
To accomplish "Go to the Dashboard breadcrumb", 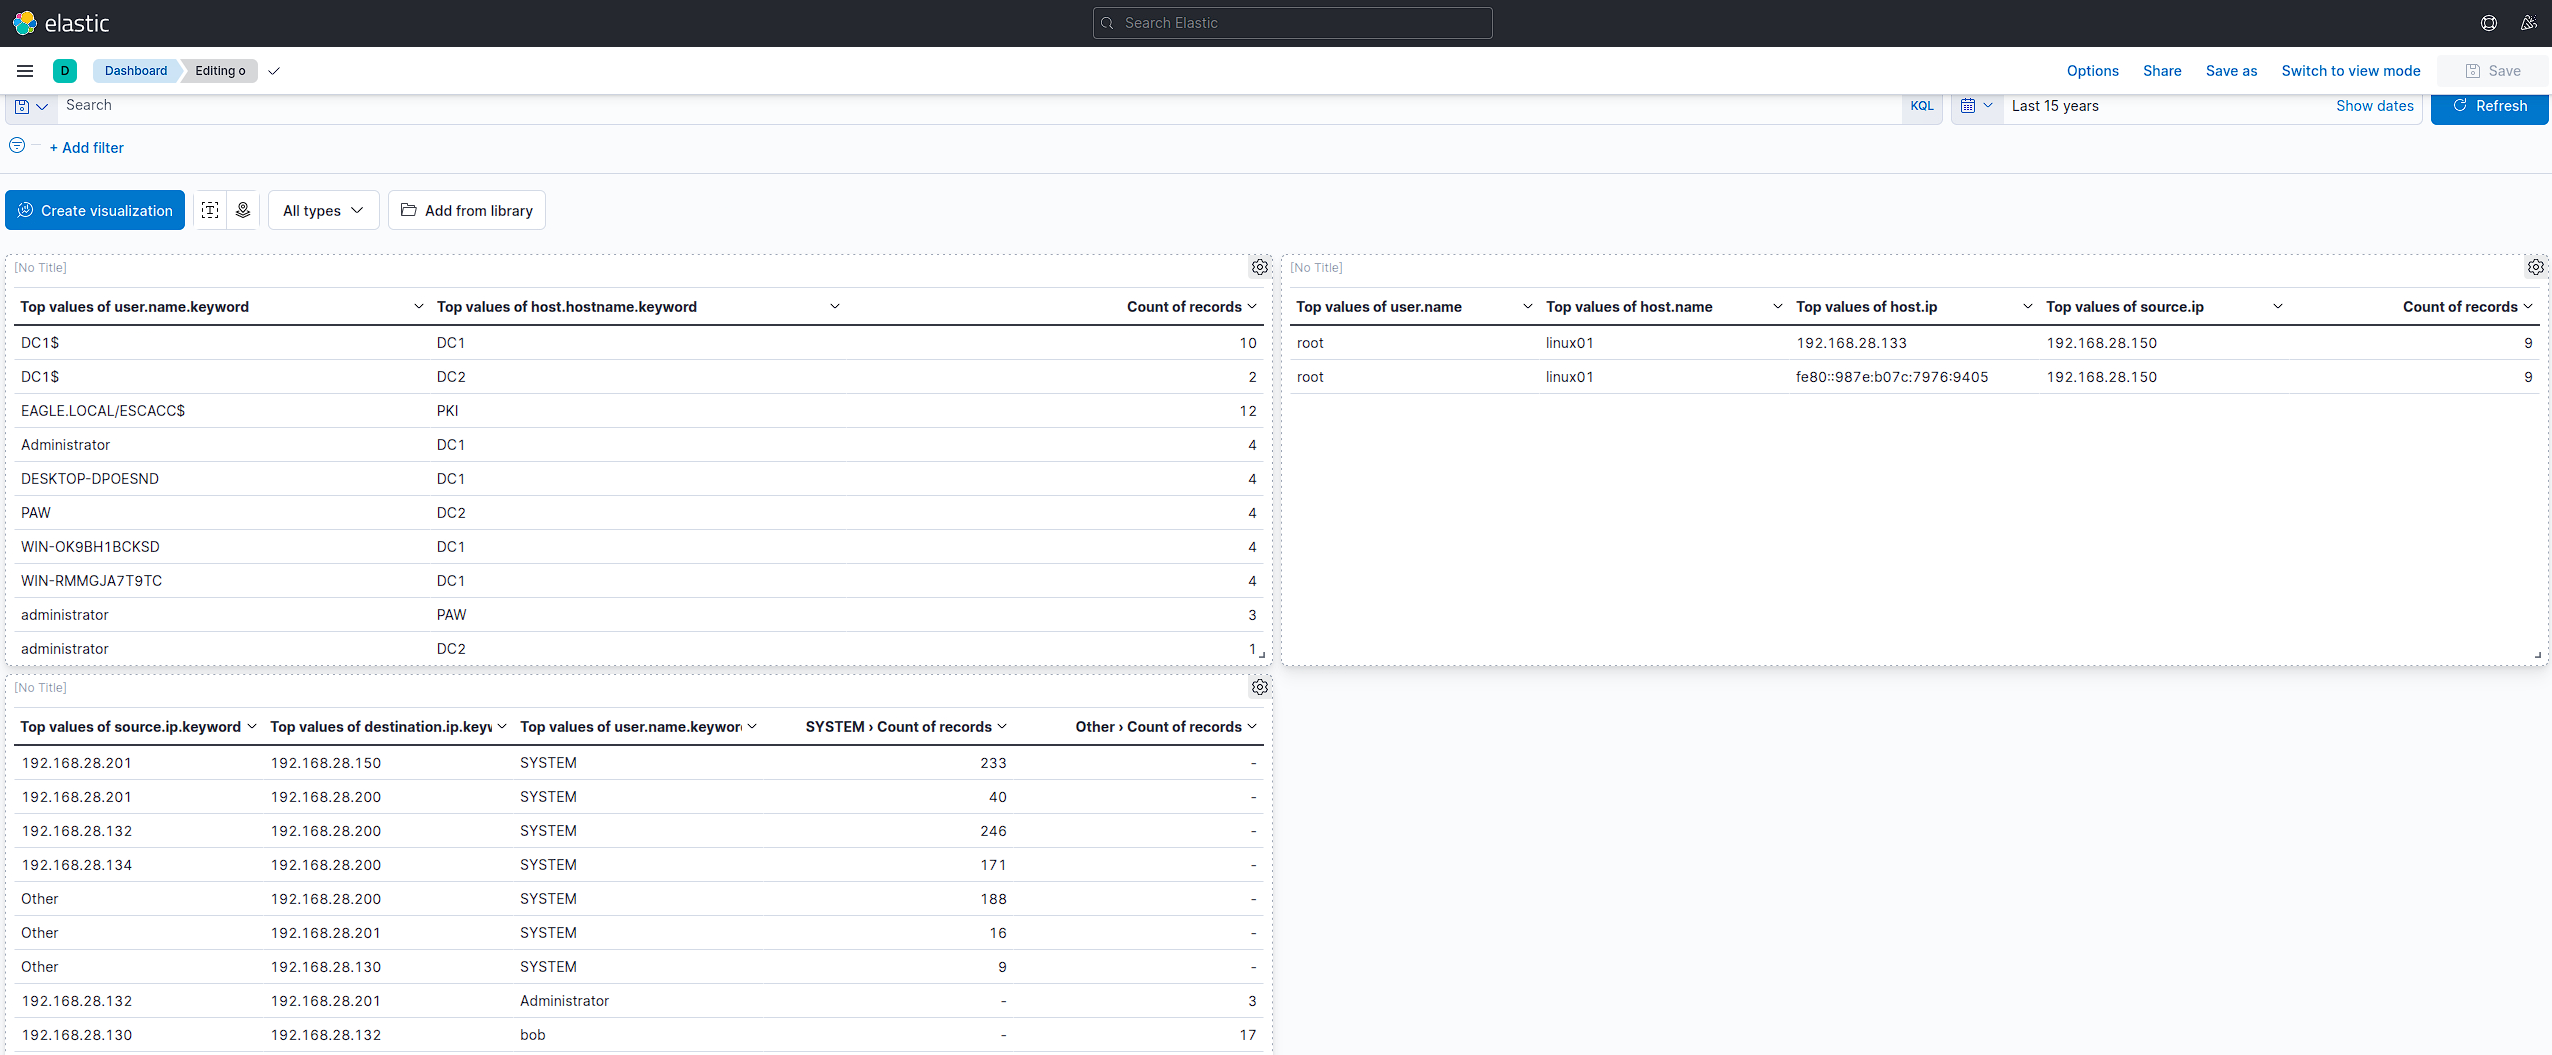I will pos(136,71).
